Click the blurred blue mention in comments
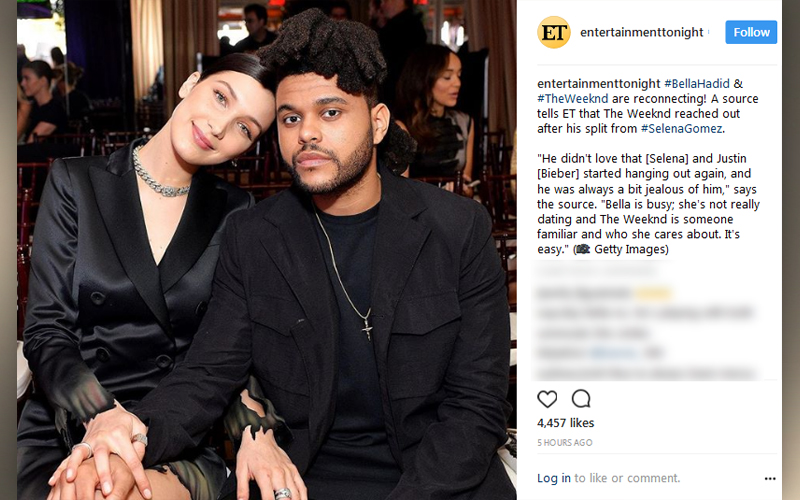800x500 pixels. tap(614, 353)
